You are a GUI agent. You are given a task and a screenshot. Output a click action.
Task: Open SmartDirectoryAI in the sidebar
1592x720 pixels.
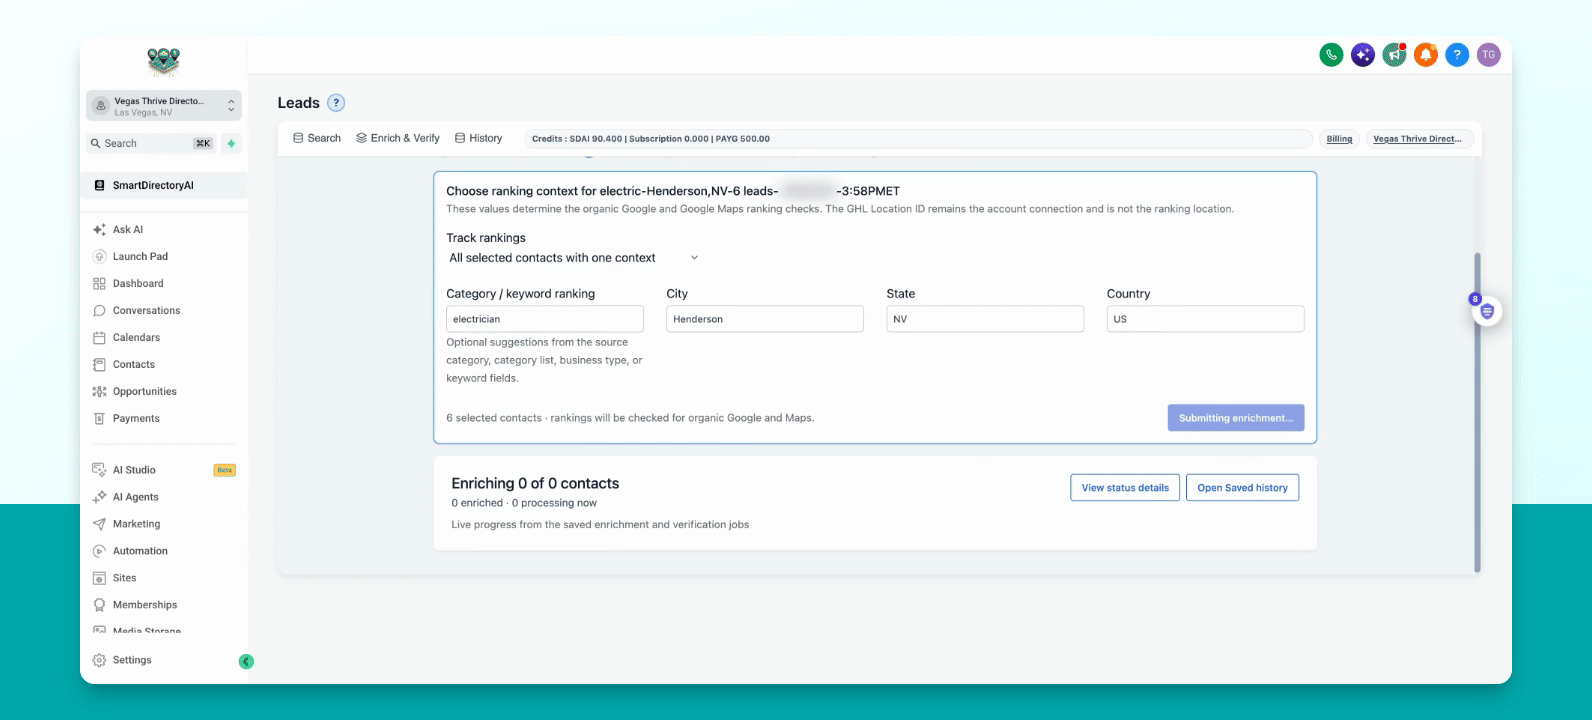tap(164, 185)
